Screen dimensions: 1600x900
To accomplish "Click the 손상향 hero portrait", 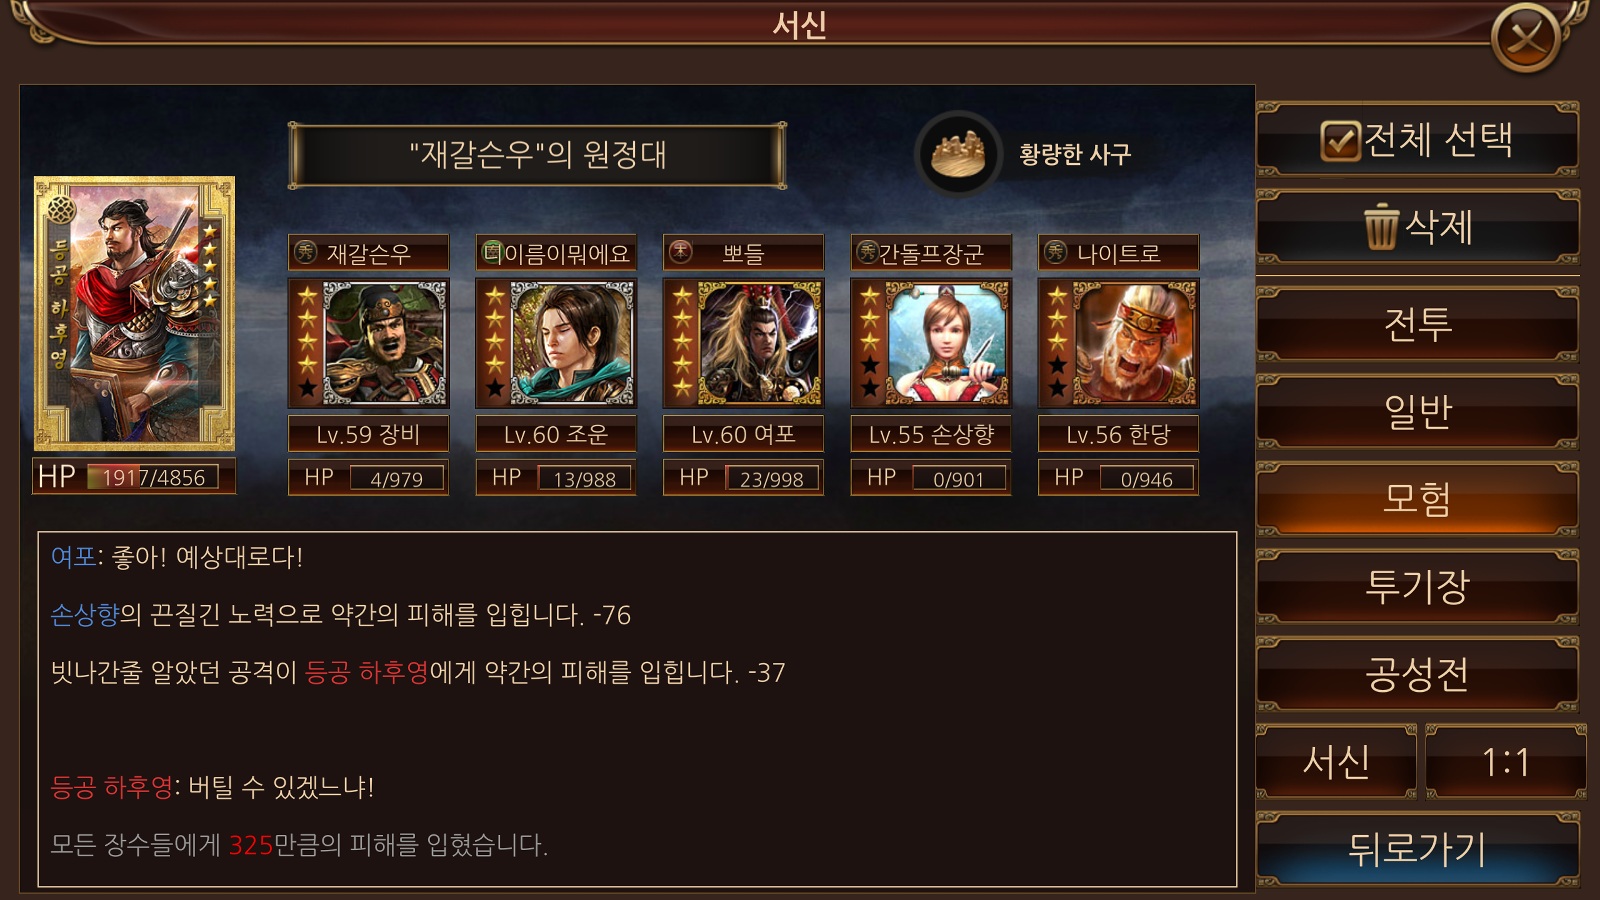I will click(x=931, y=342).
